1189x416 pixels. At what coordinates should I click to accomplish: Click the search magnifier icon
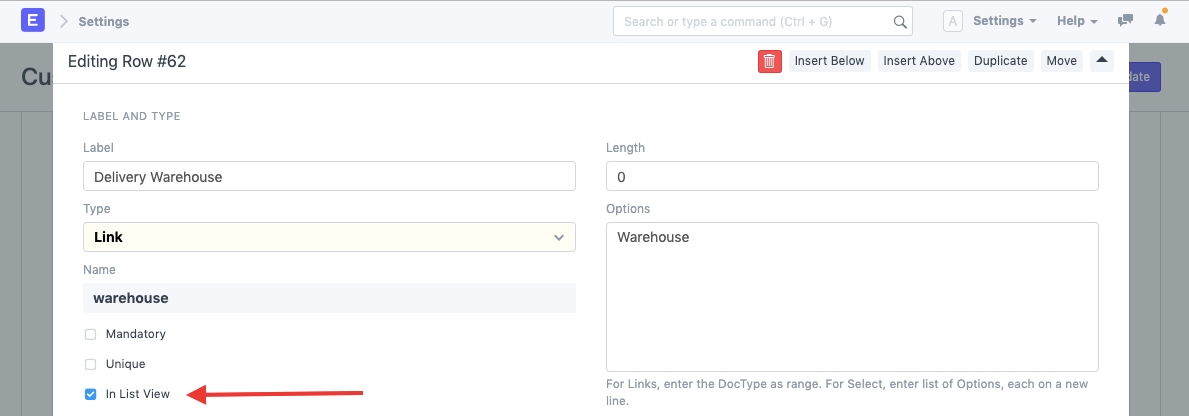click(899, 21)
